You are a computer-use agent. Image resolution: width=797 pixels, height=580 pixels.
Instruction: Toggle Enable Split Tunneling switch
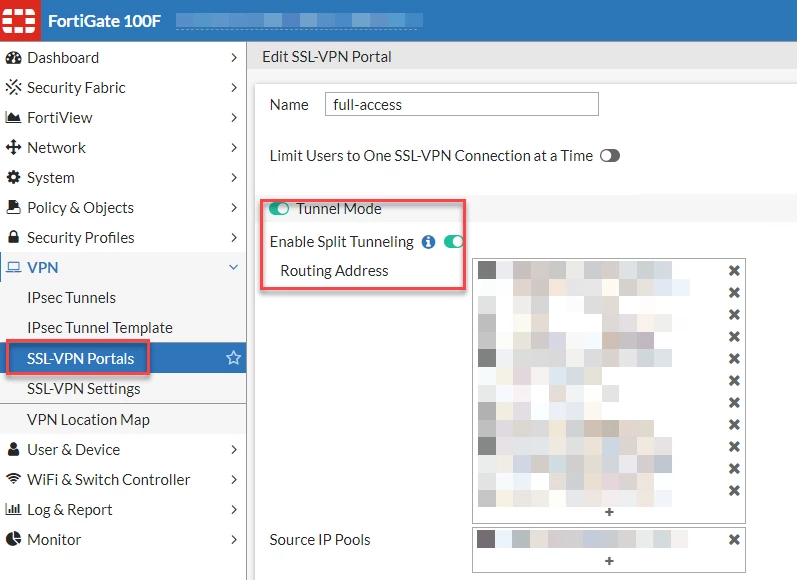tap(453, 241)
